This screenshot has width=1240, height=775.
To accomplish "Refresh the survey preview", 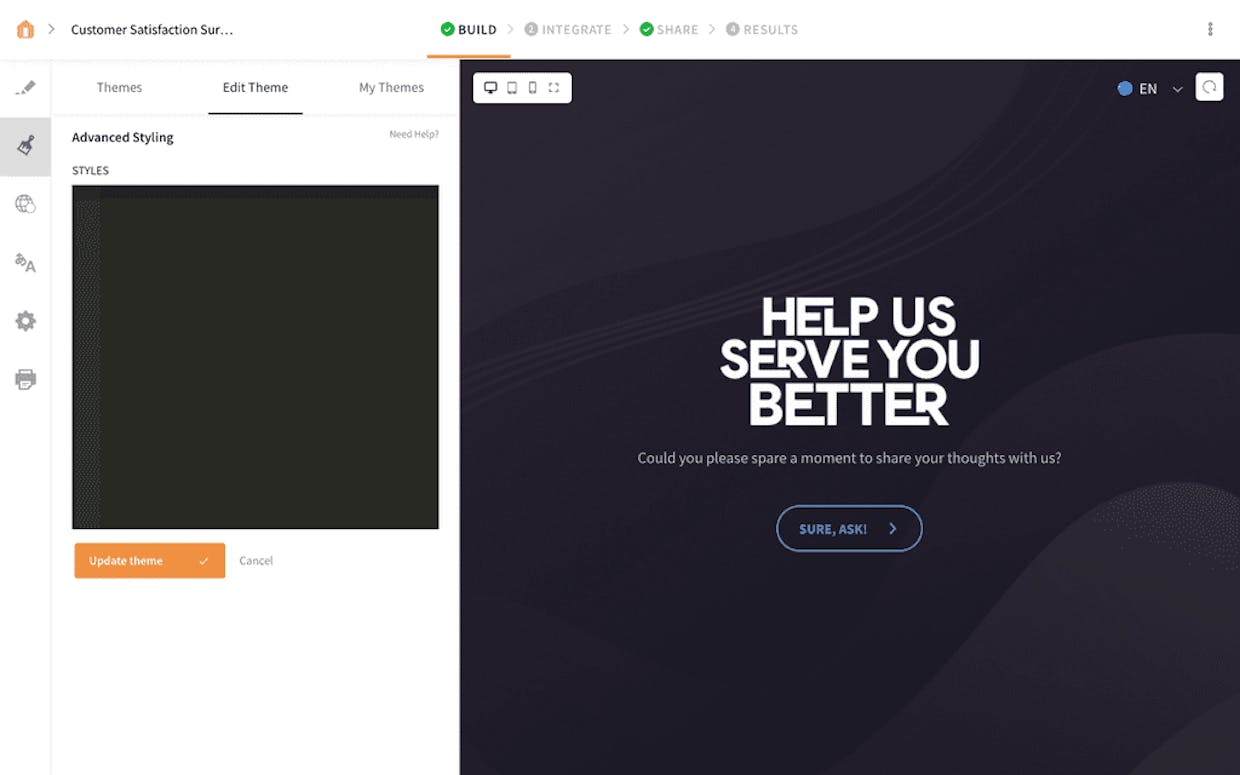I will click(x=1209, y=87).
